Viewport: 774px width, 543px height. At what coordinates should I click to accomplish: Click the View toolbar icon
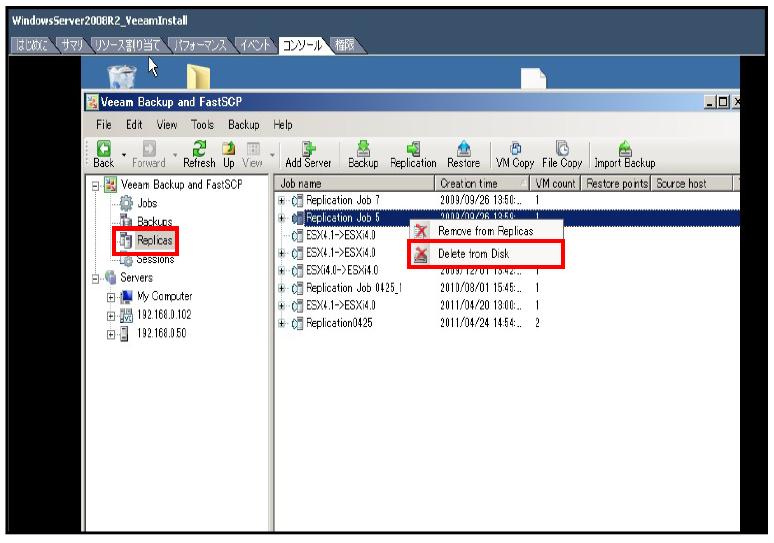coord(253,154)
